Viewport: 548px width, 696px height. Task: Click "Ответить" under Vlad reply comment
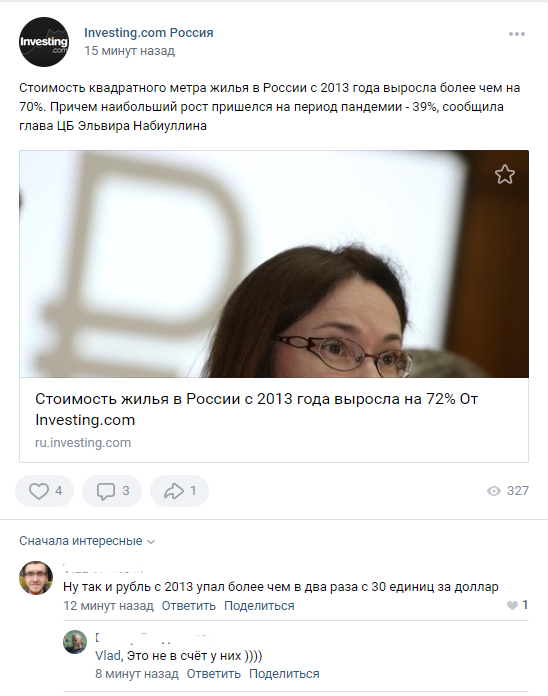[213, 674]
